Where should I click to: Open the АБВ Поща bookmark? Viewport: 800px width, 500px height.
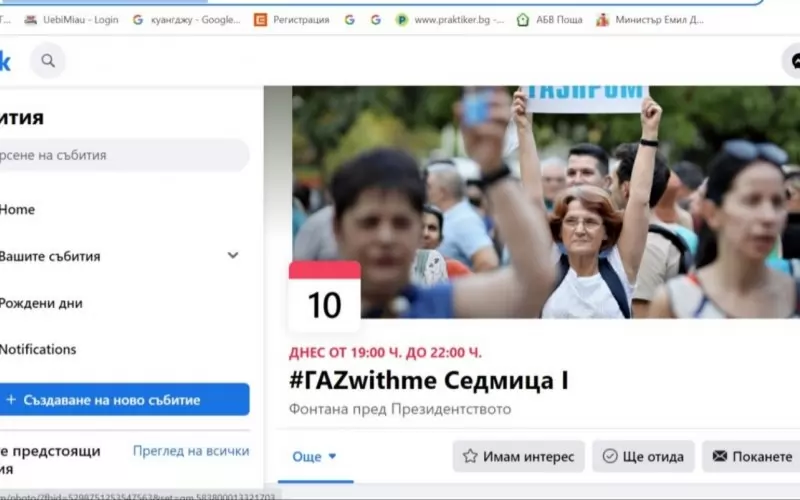coord(549,20)
